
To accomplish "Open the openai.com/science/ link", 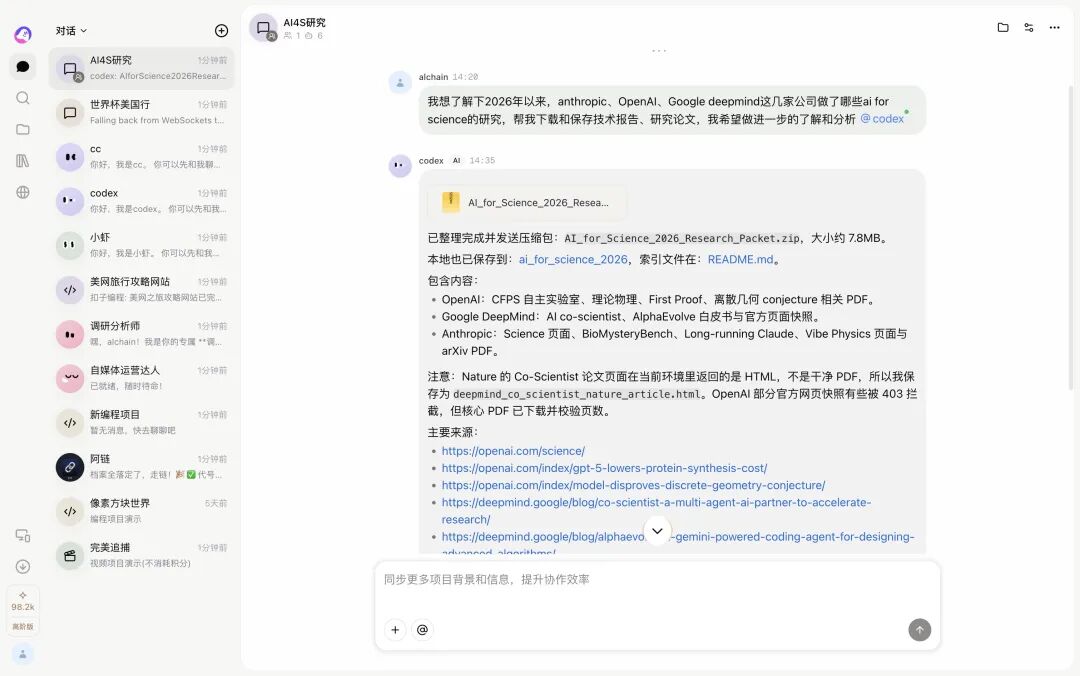I will click(x=513, y=451).
